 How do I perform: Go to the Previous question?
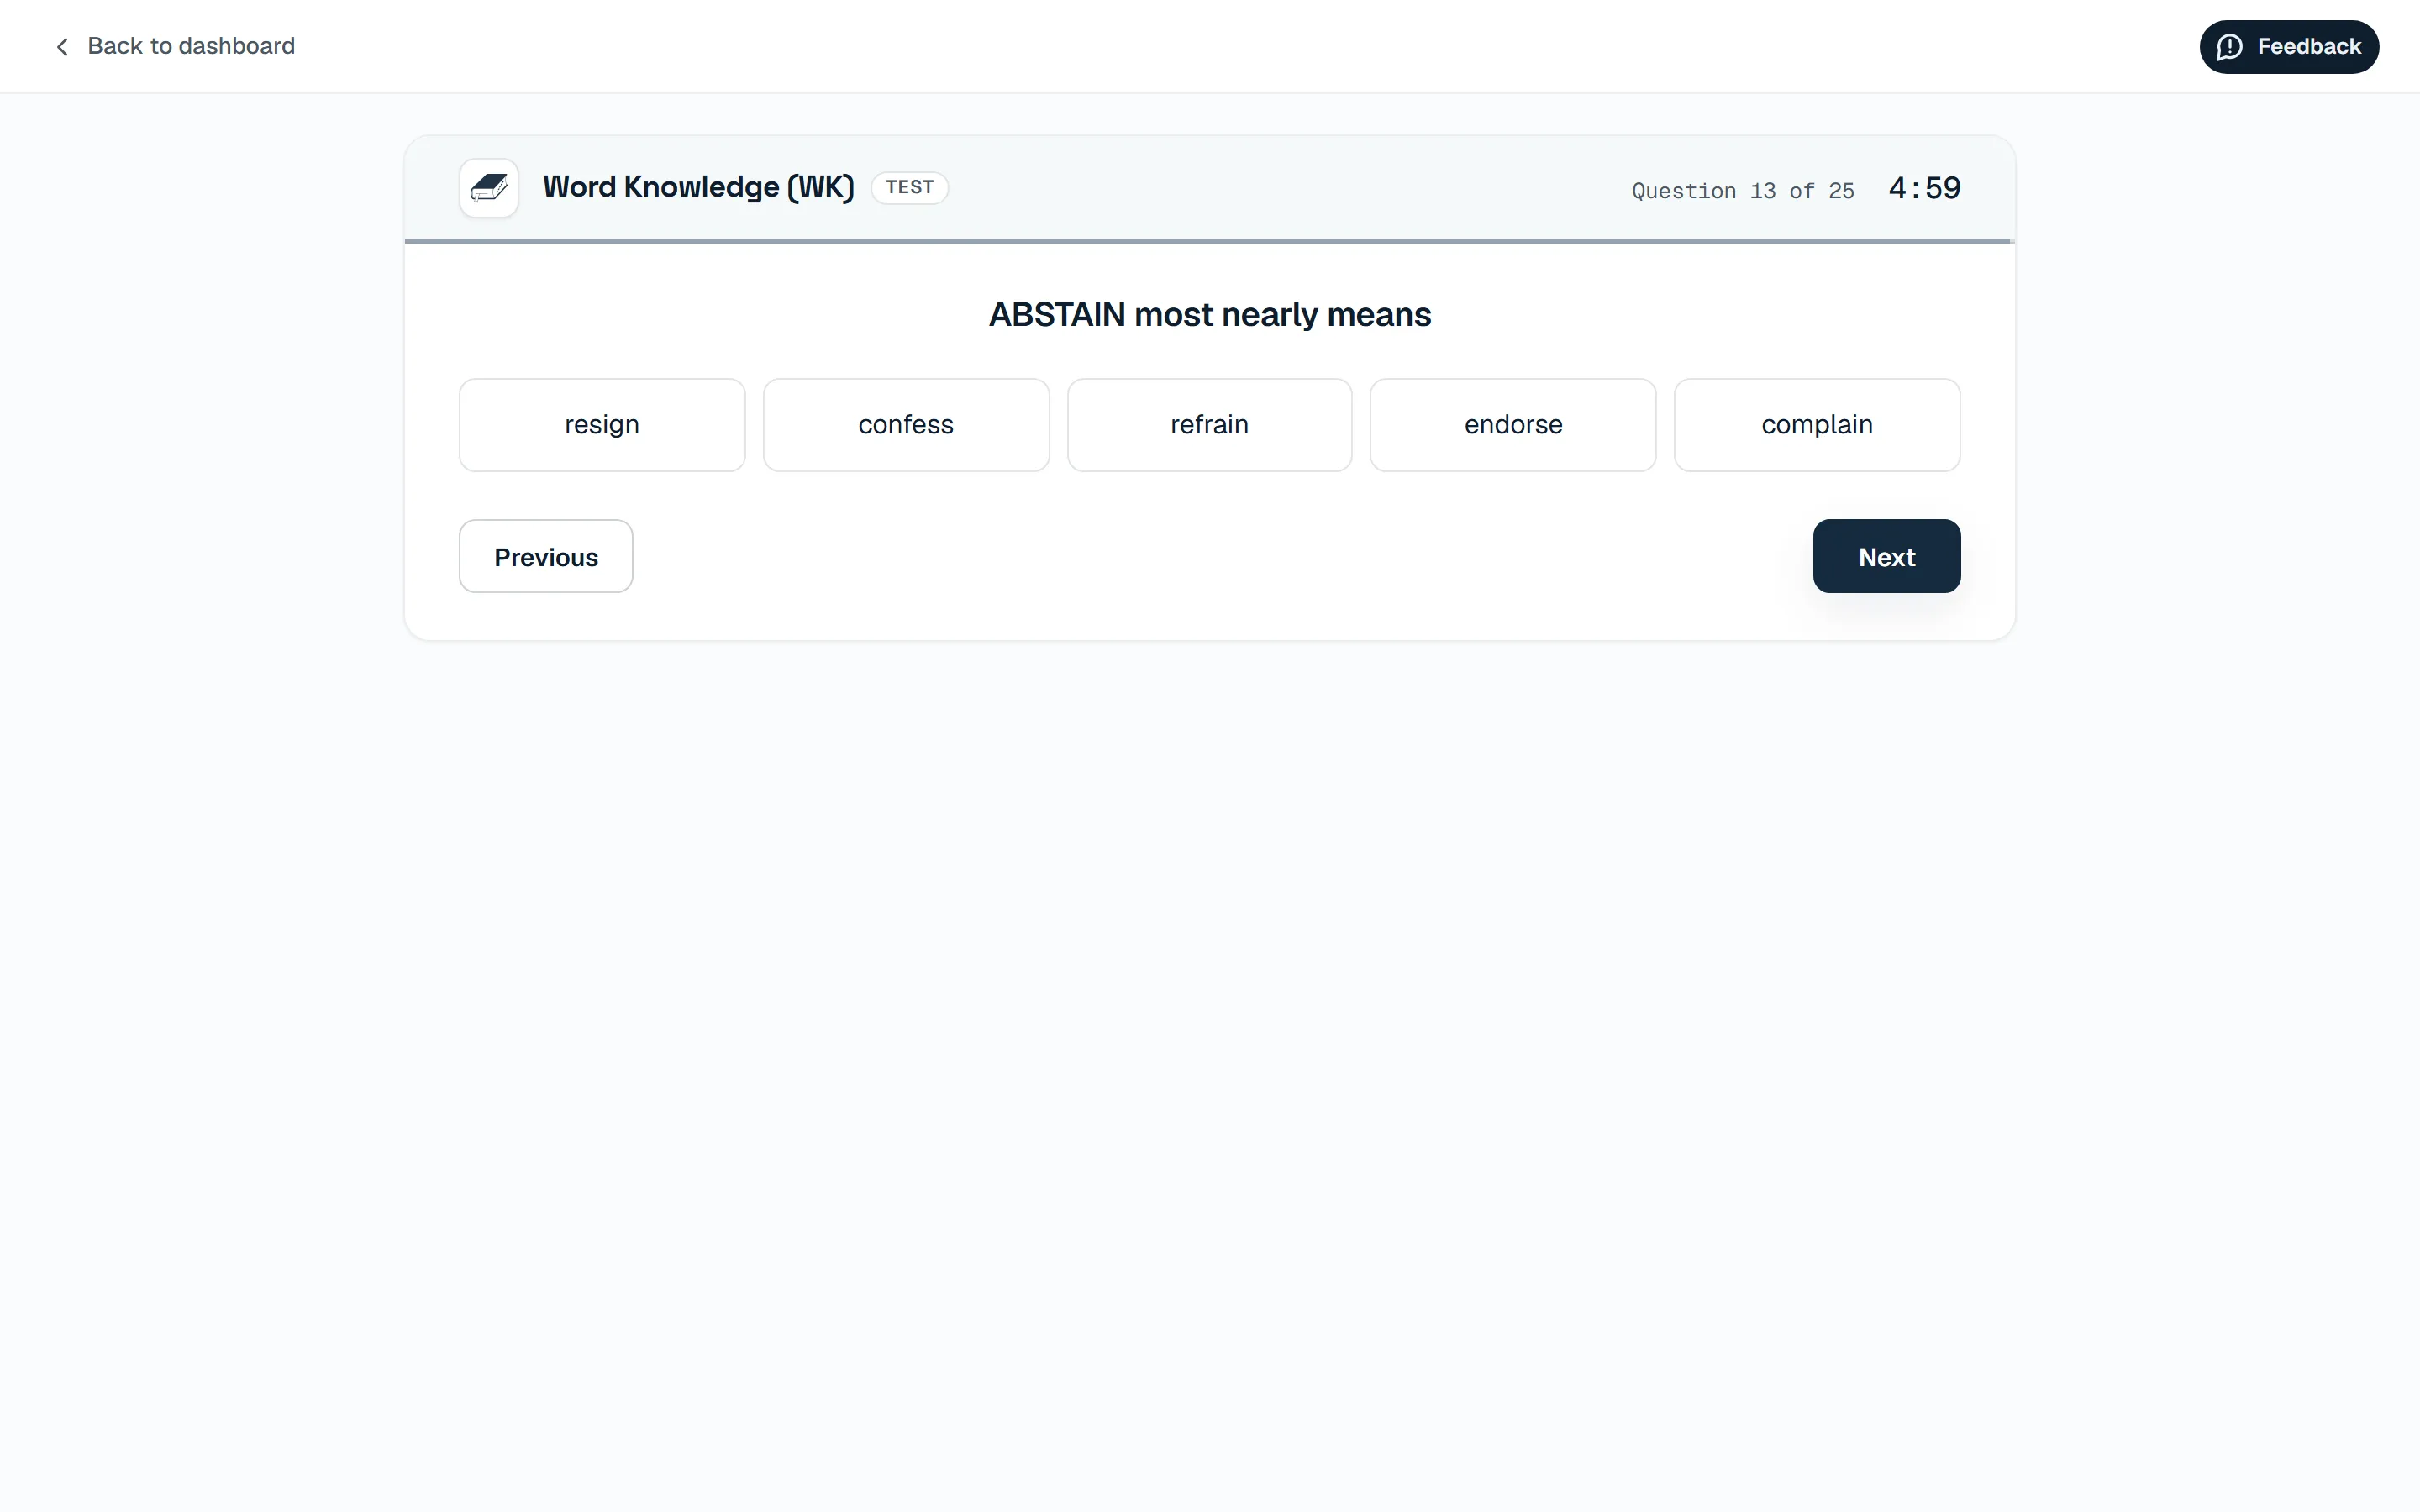pos(546,556)
